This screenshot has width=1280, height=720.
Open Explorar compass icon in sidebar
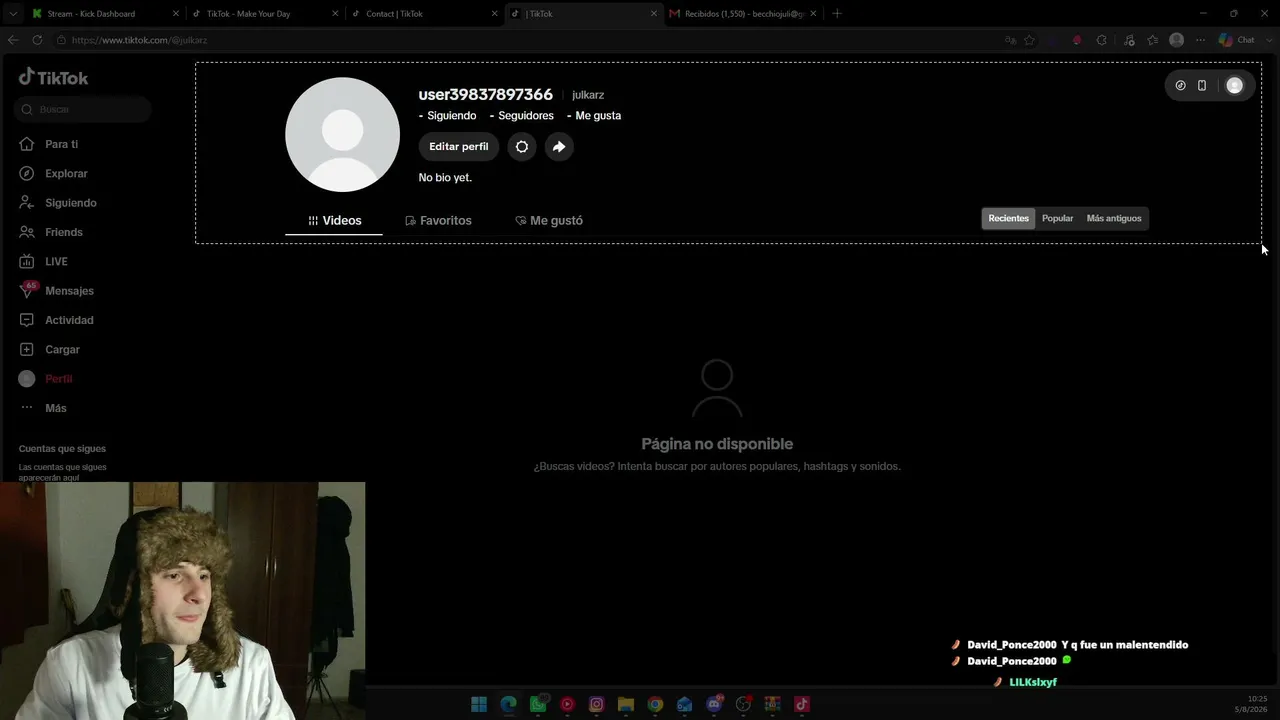pos(27,173)
